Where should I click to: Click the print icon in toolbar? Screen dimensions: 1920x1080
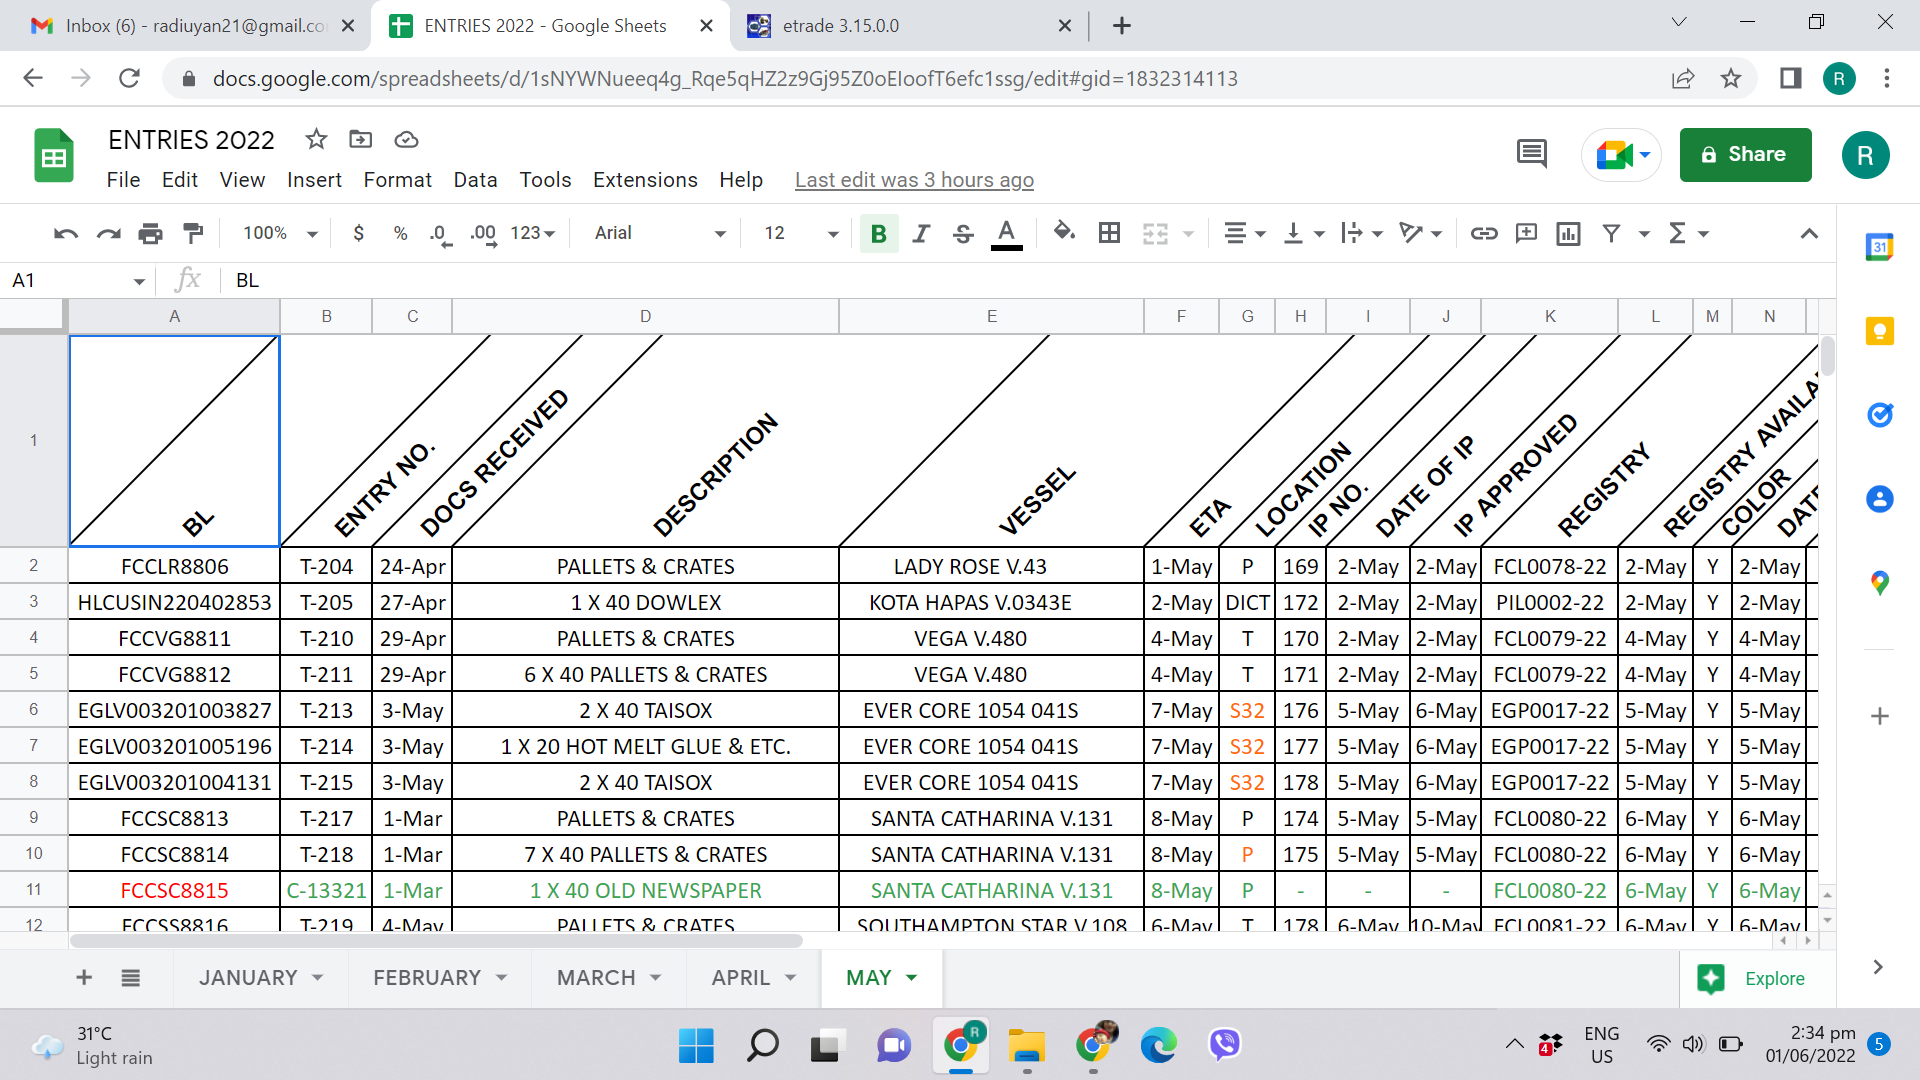[x=150, y=233]
